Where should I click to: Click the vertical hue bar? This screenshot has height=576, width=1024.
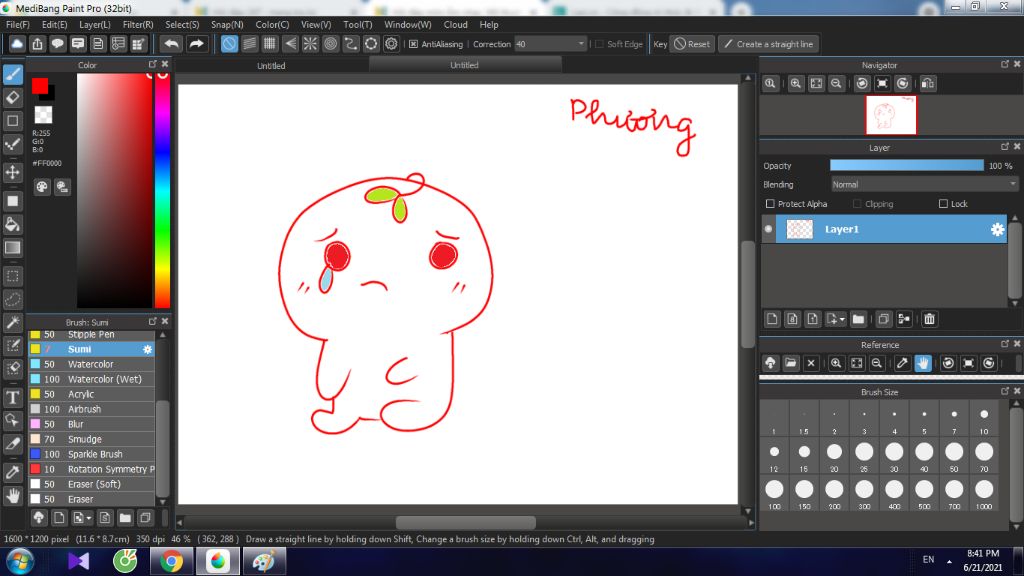click(162, 190)
